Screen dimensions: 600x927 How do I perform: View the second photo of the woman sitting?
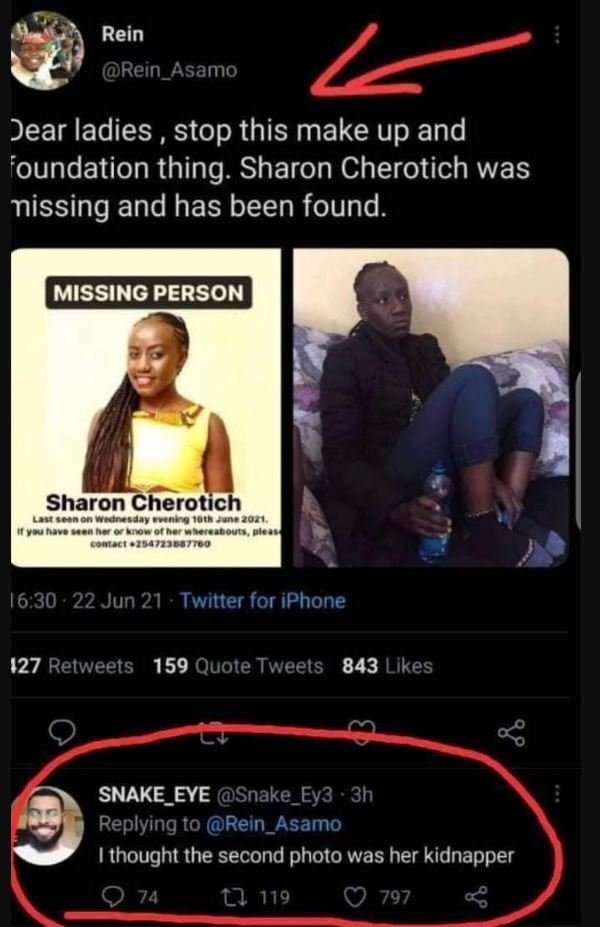pyautogui.click(x=431, y=408)
